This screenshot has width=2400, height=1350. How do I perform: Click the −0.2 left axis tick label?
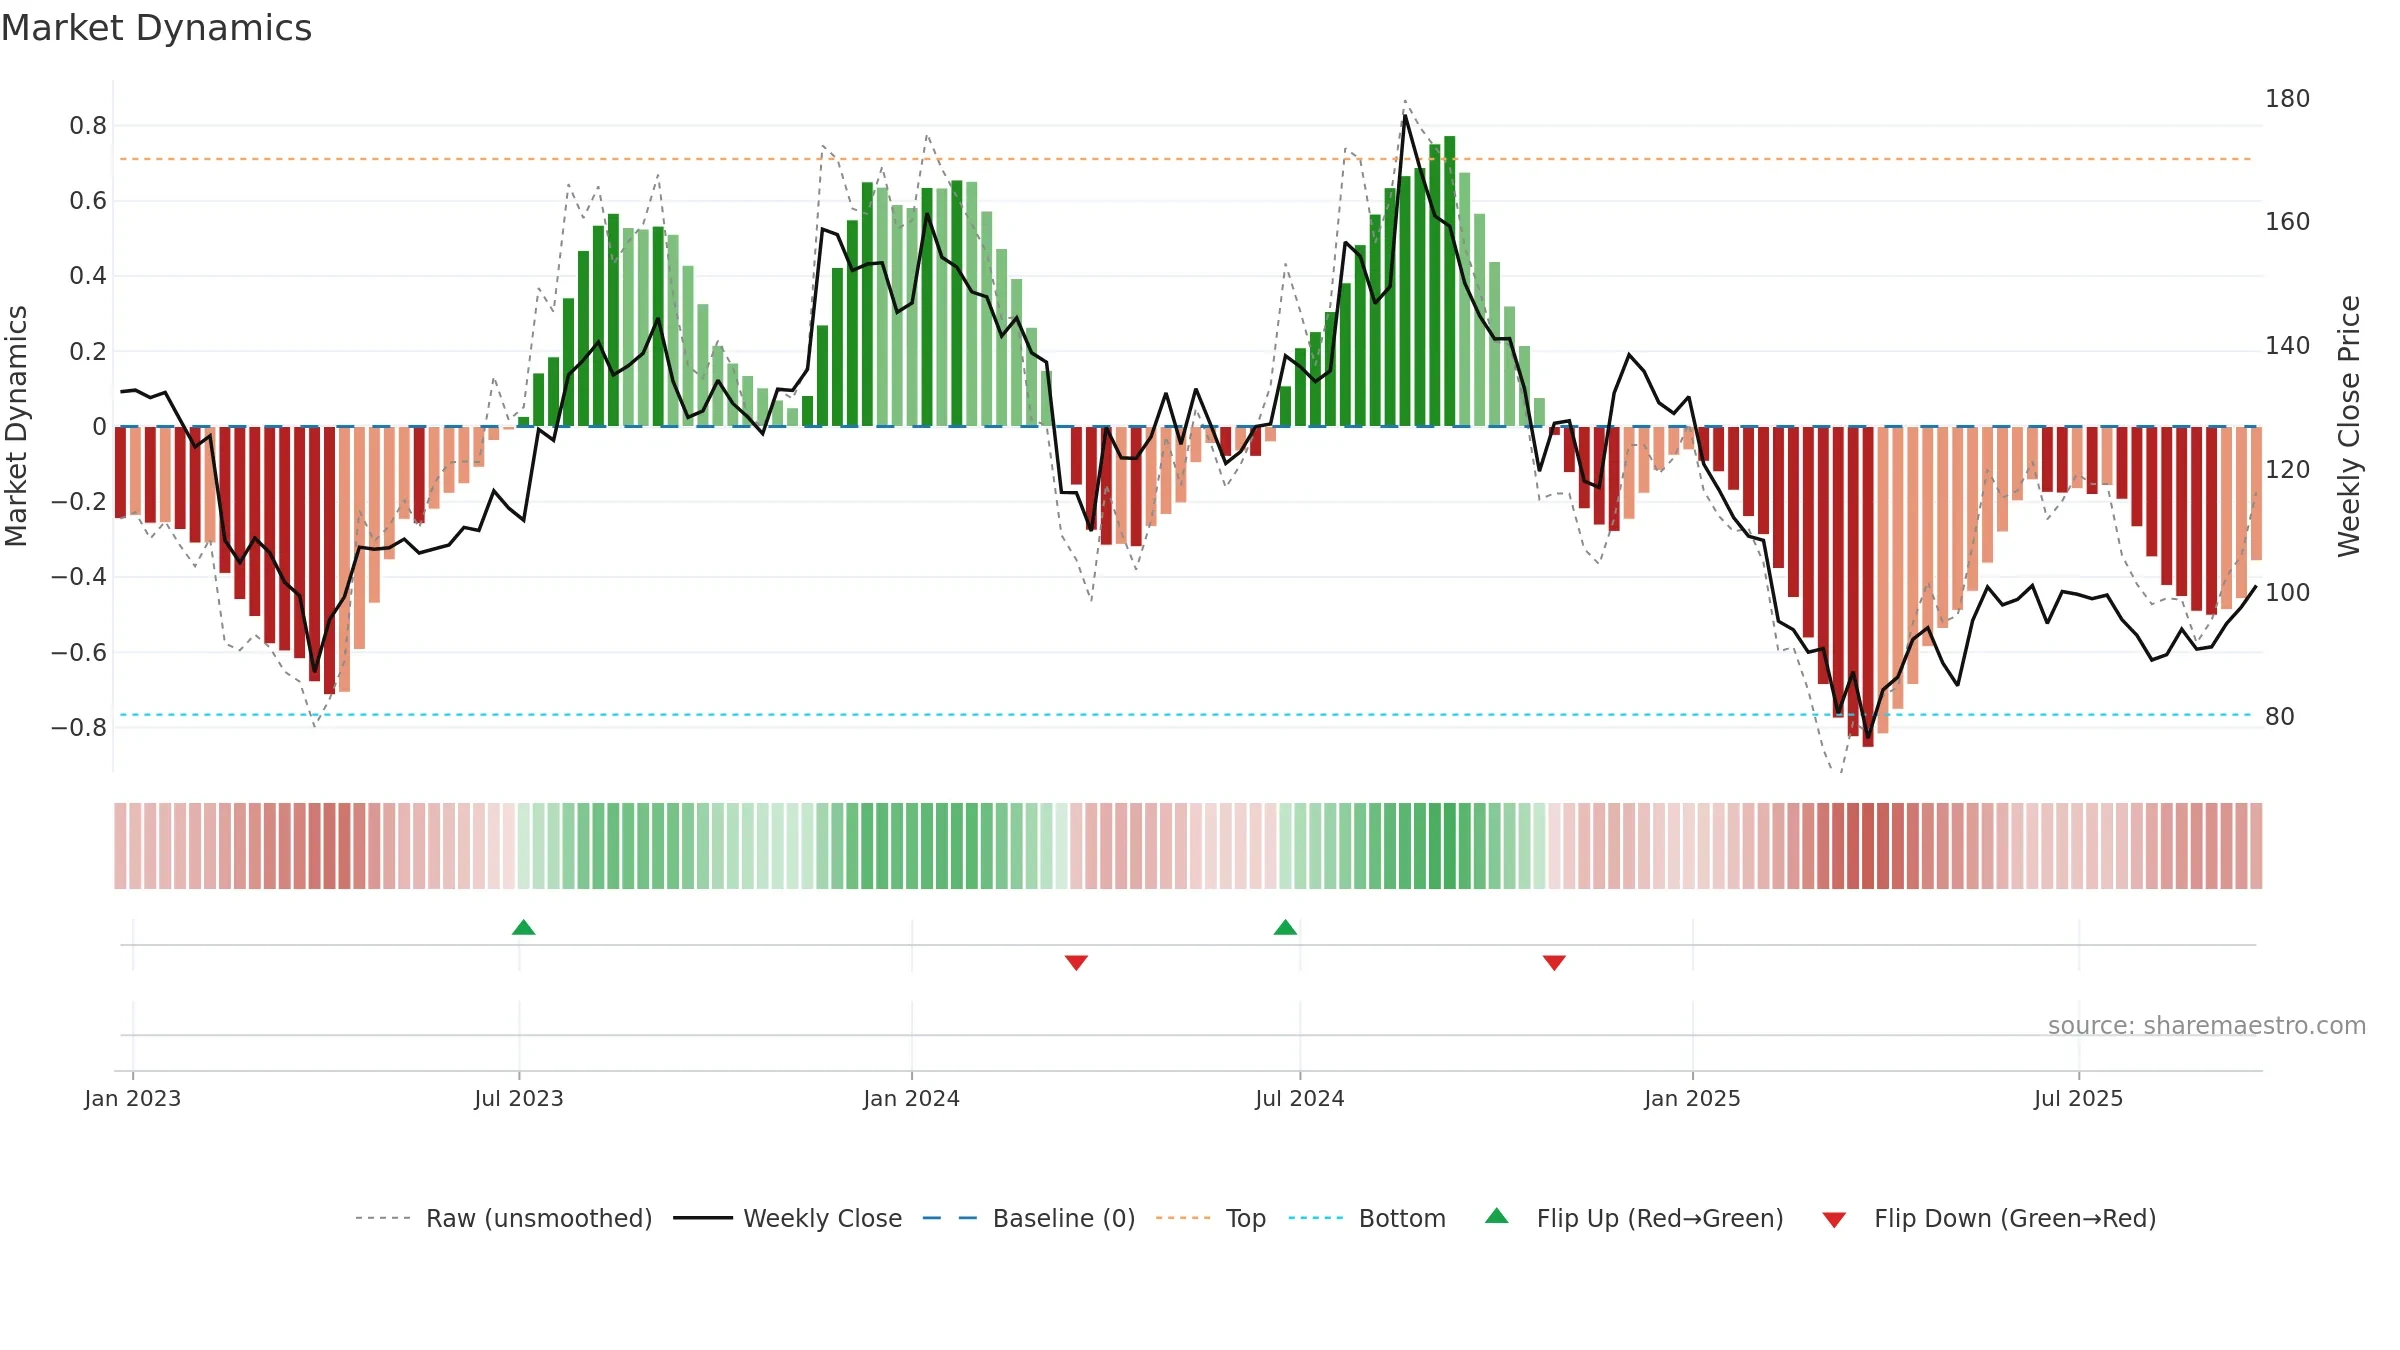click(x=79, y=502)
